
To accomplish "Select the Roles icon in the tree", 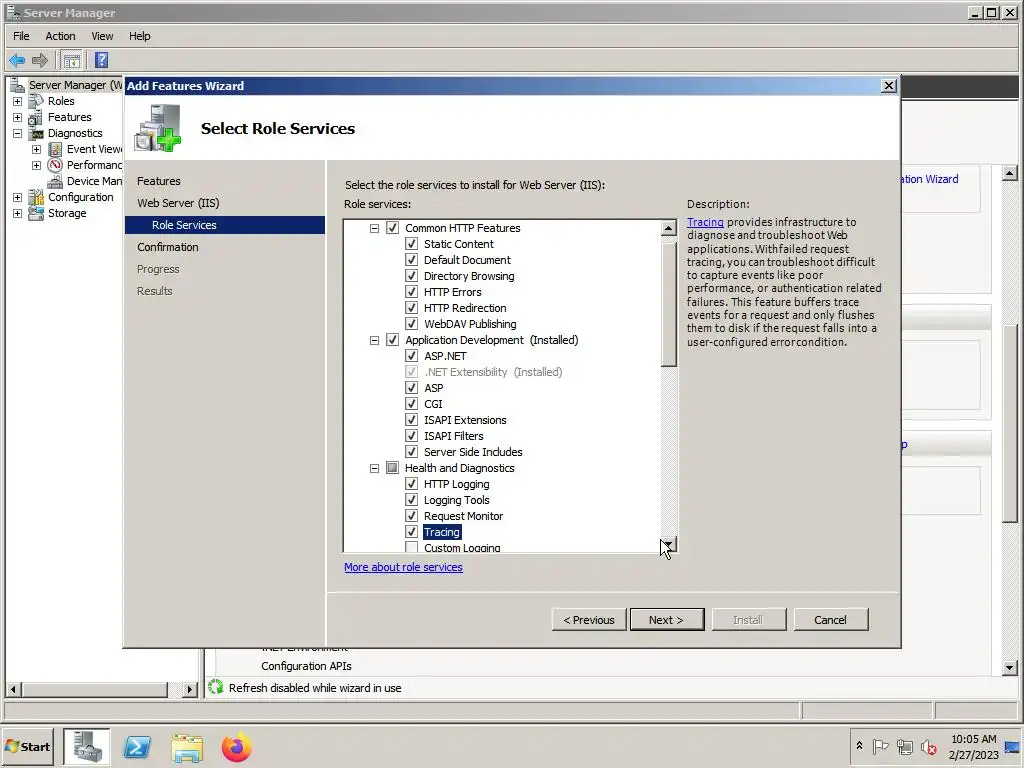I will pos(36,101).
